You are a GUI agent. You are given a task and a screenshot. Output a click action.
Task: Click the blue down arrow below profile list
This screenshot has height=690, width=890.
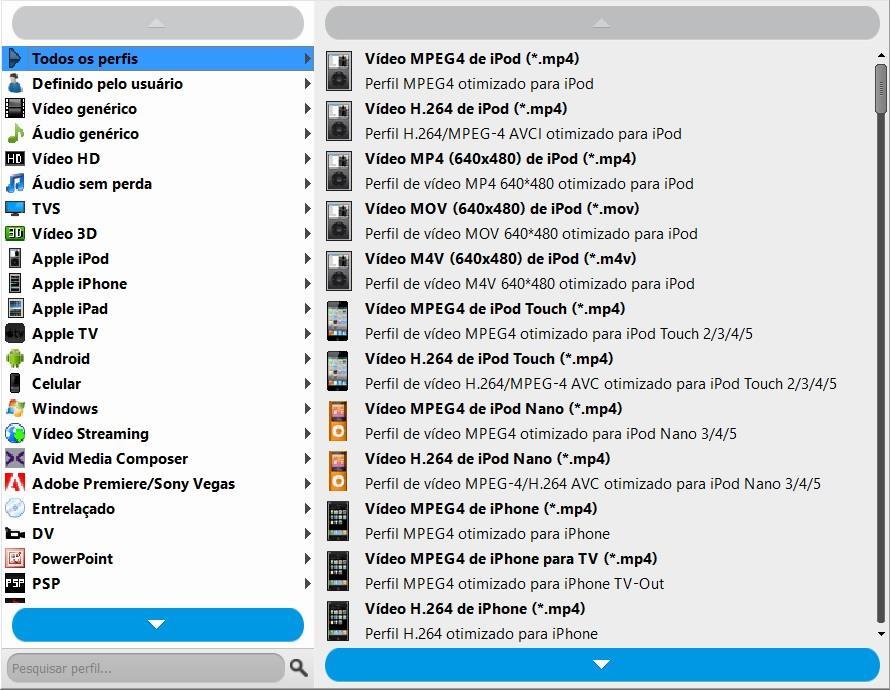[602, 664]
